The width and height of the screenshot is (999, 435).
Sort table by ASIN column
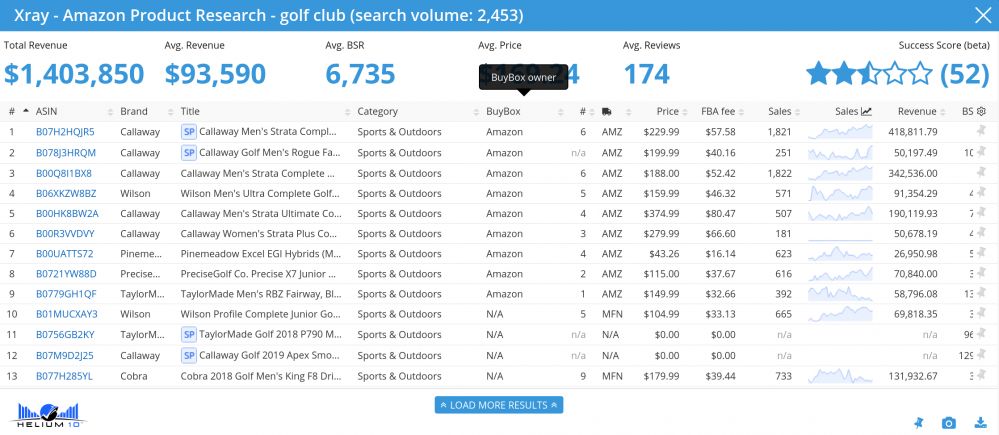(47, 111)
